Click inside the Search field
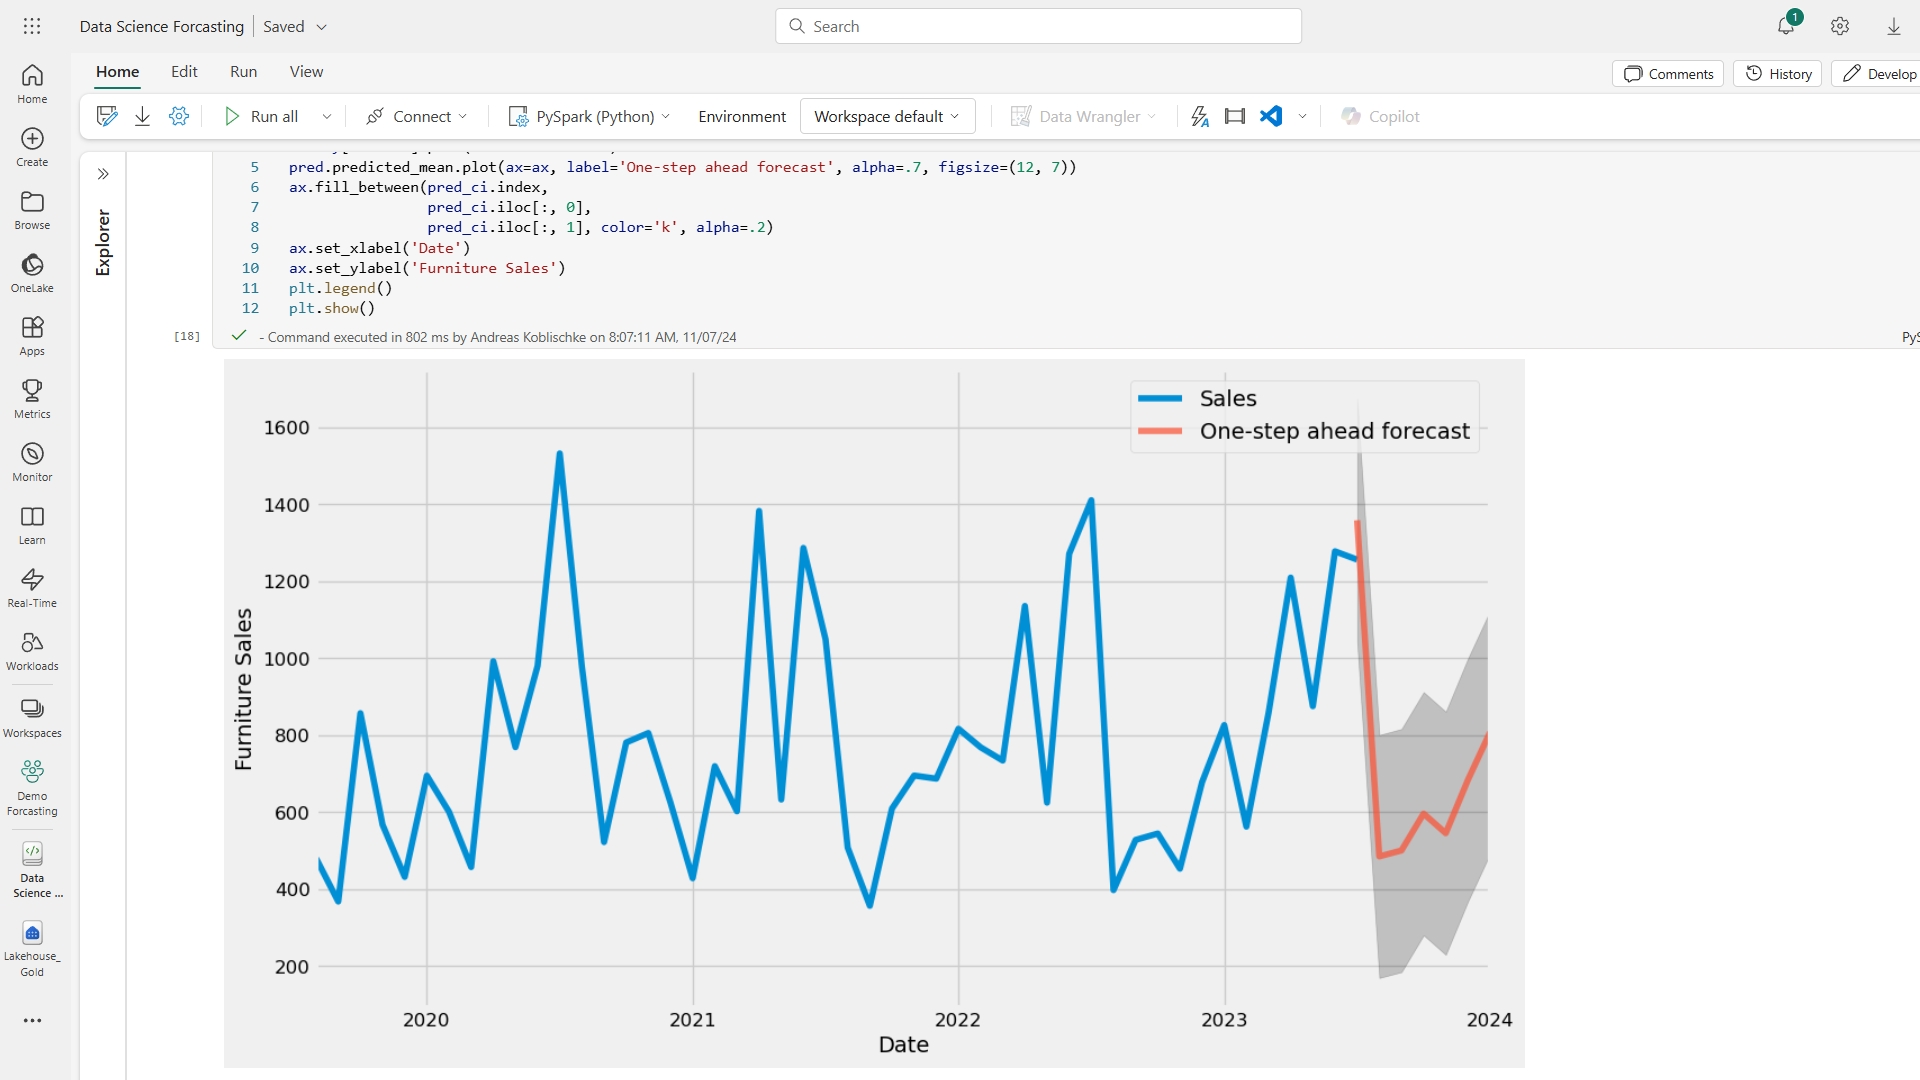The height and width of the screenshot is (1080, 1920). pos(1038,26)
